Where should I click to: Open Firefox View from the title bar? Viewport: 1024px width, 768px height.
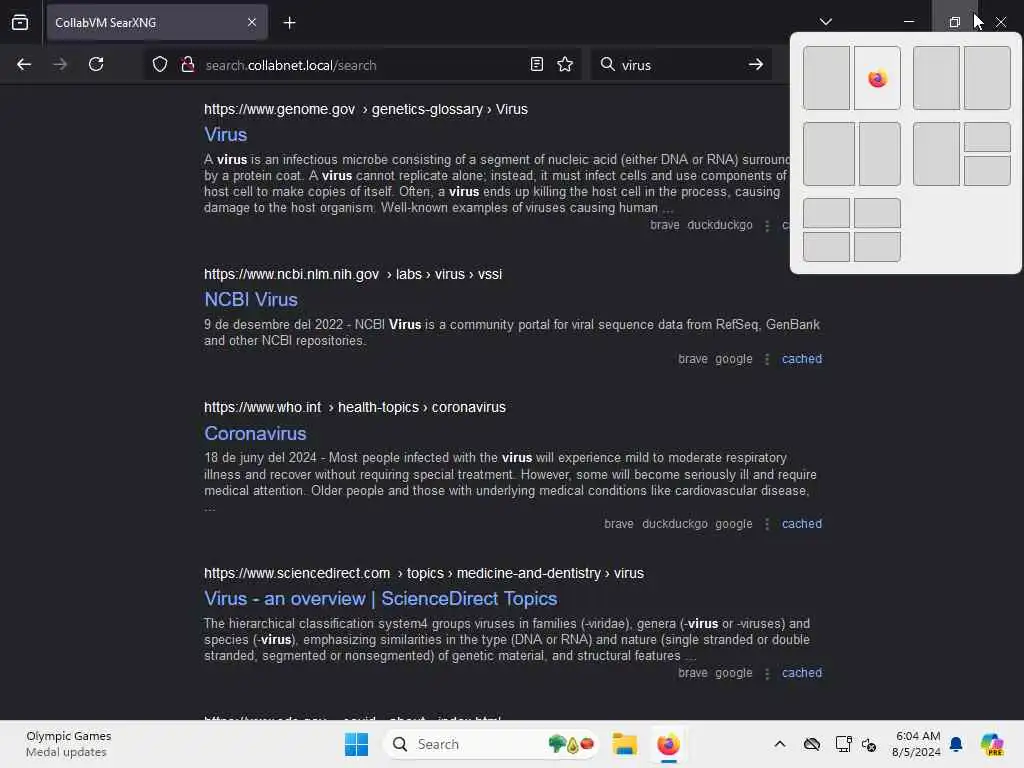(20, 22)
